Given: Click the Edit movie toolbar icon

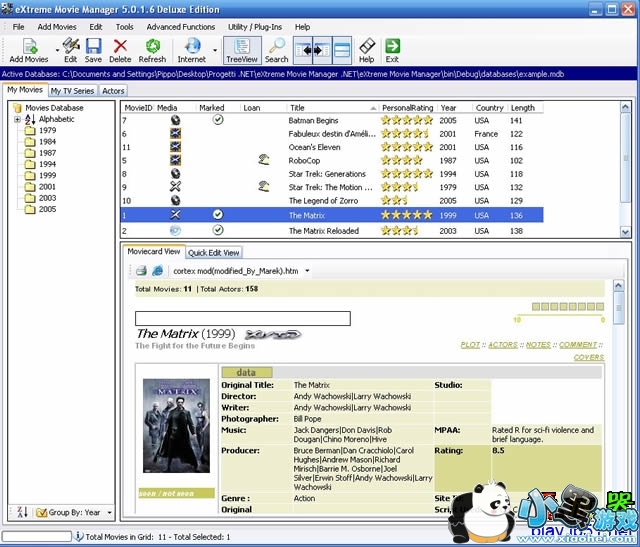Looking at the screenshot, I should coord(70,46).
